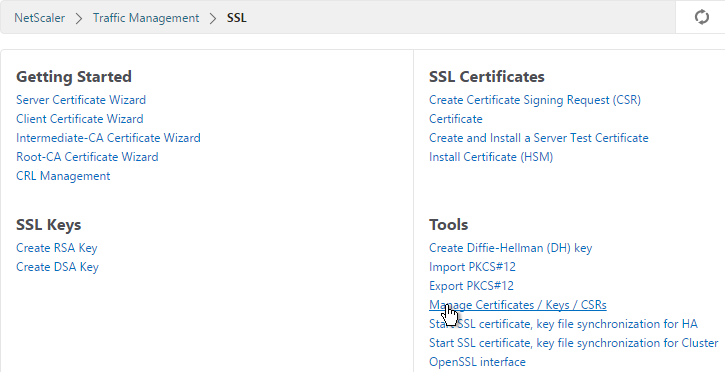Start Root-CA Certificate Wizard

(87, 157)
